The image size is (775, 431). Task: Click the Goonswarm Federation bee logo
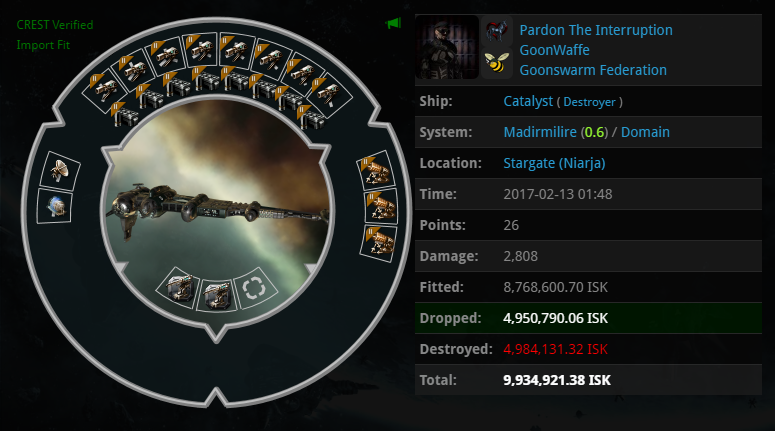[x=496, y=63]
